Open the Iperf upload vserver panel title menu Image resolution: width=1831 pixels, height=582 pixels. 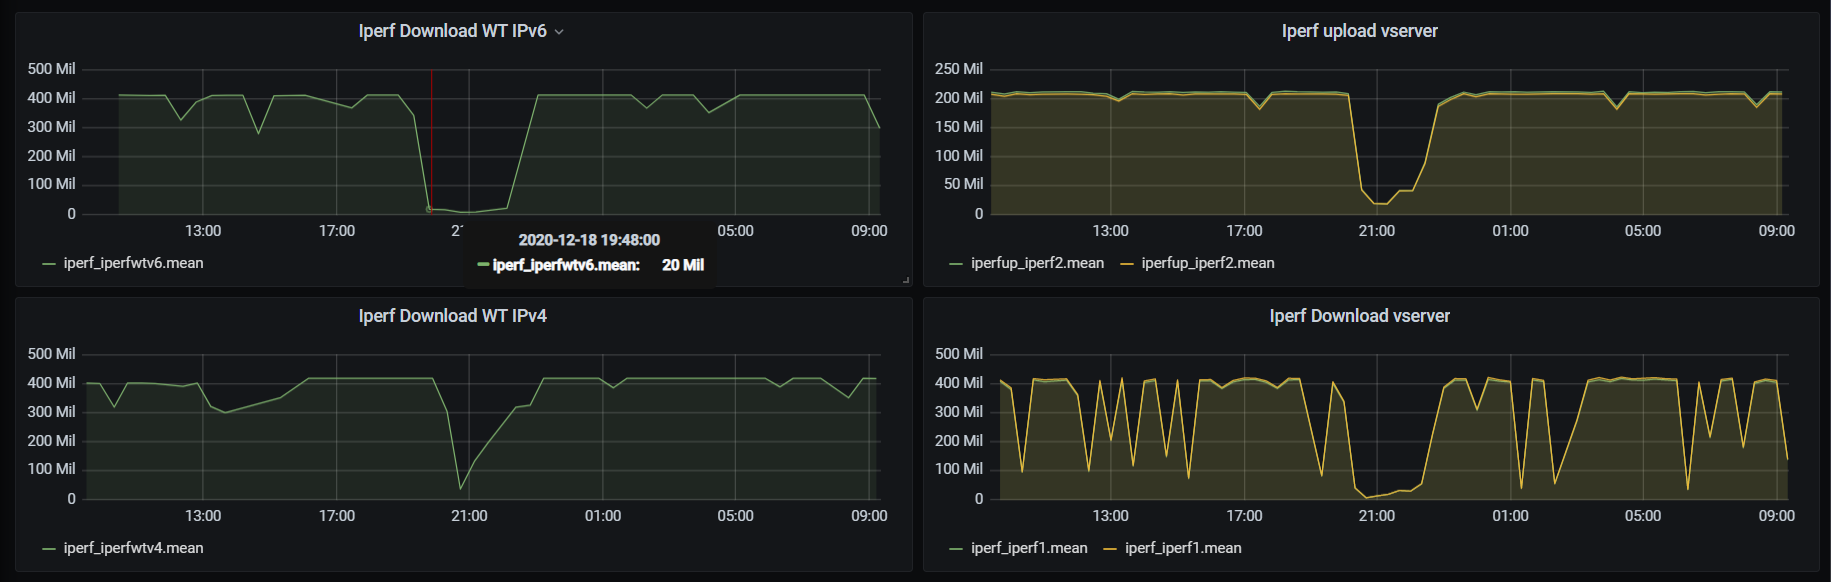1360,31
